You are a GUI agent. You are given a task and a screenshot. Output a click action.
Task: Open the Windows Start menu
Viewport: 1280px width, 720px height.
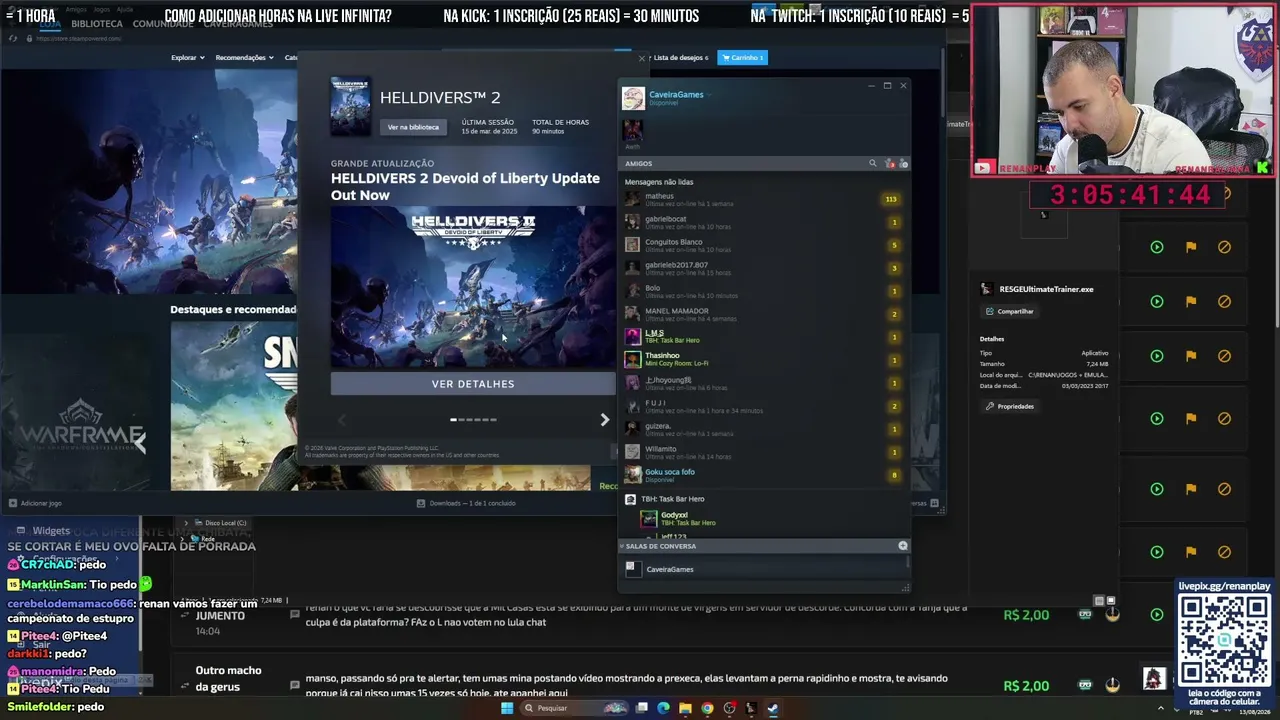pos(507,708)
